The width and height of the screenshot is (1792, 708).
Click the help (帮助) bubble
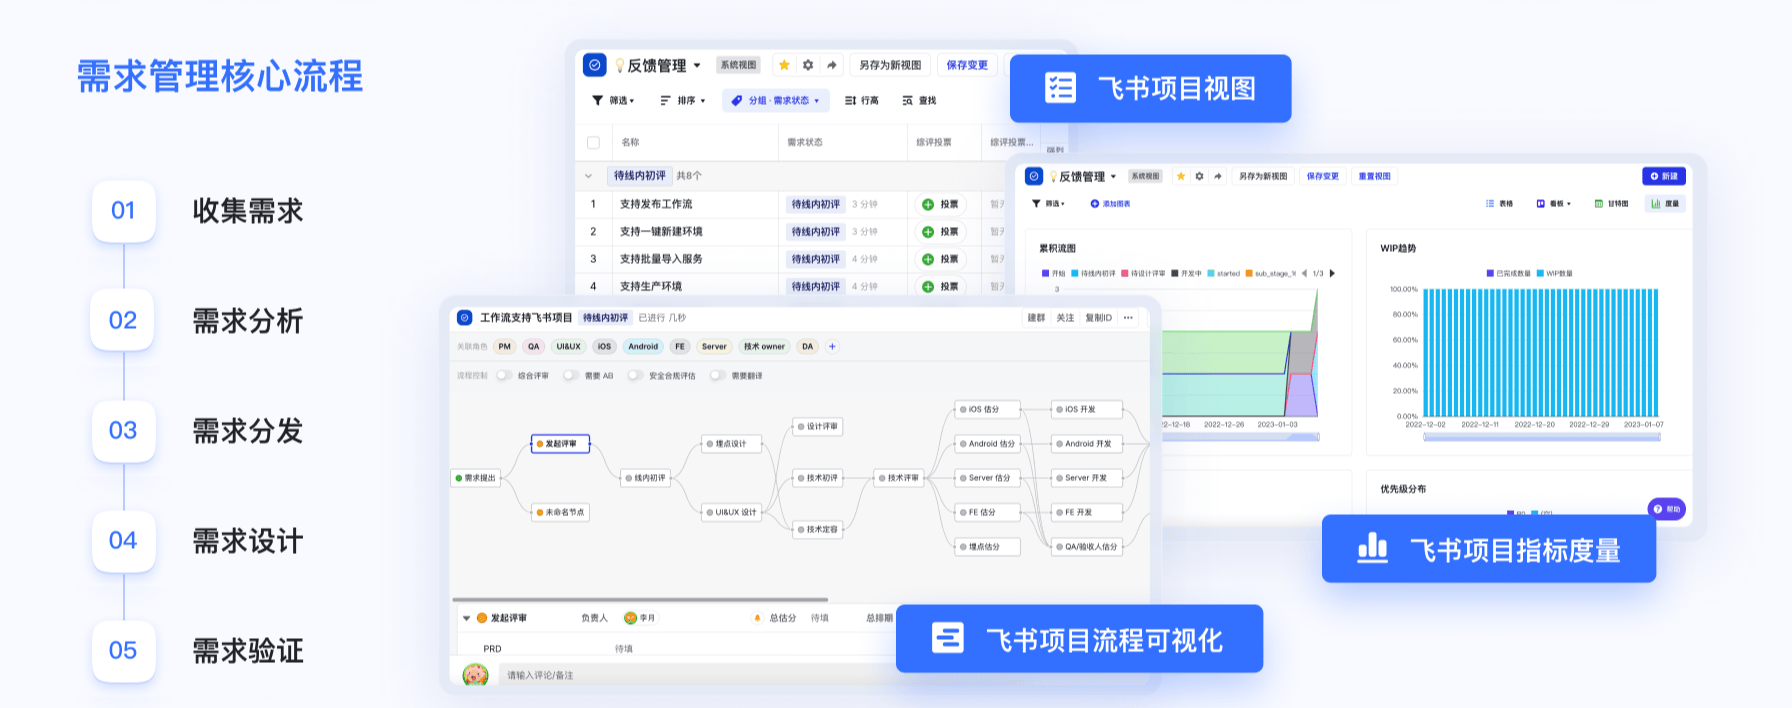coord(1667,509)
